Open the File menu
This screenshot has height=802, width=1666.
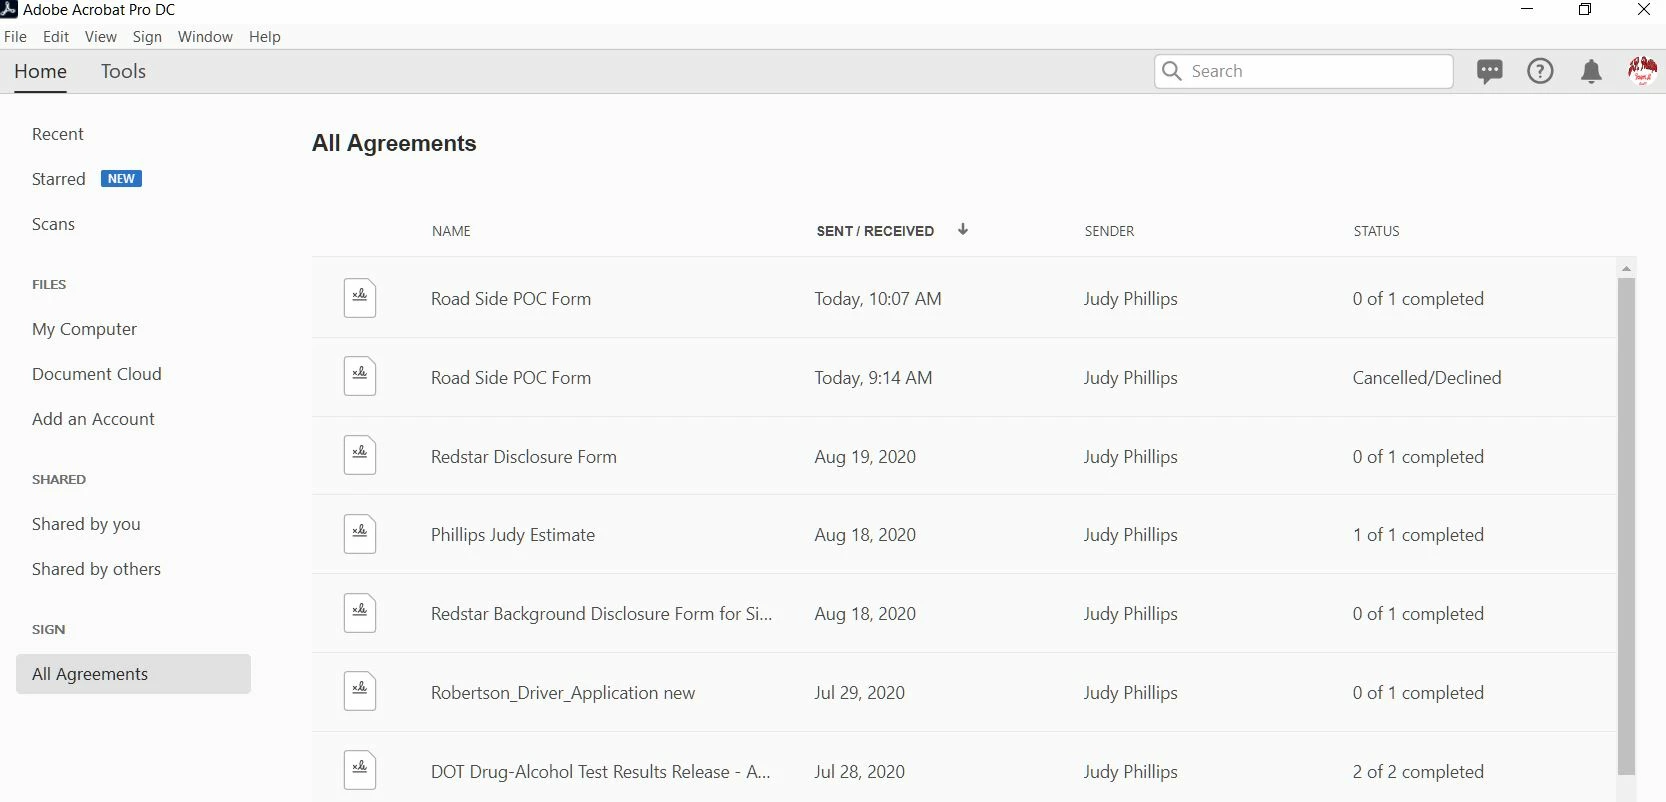click(x=15, y=37)
